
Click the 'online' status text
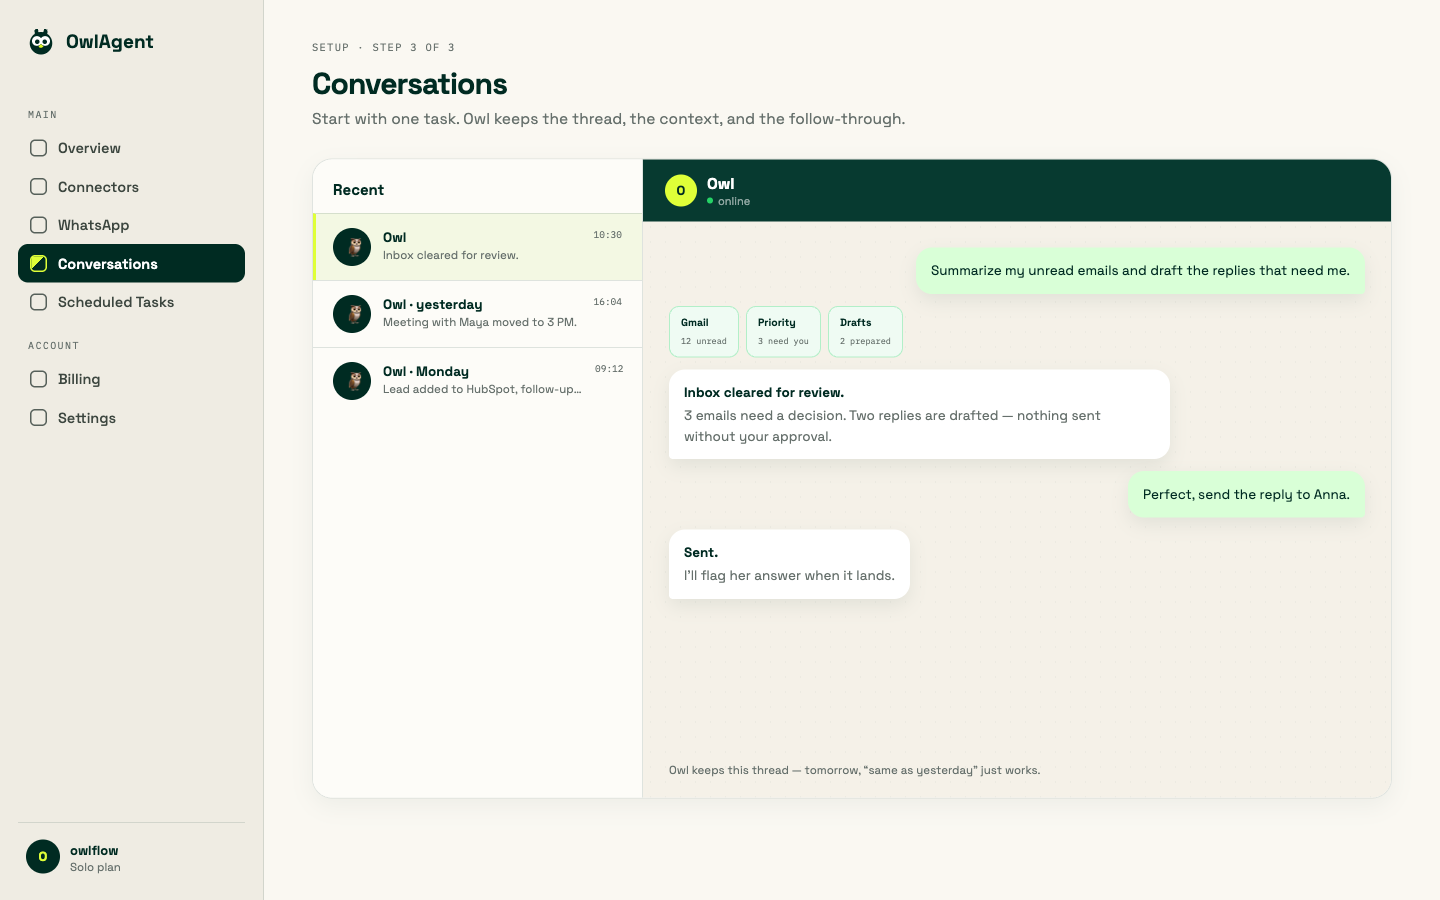tap(734, 201)
